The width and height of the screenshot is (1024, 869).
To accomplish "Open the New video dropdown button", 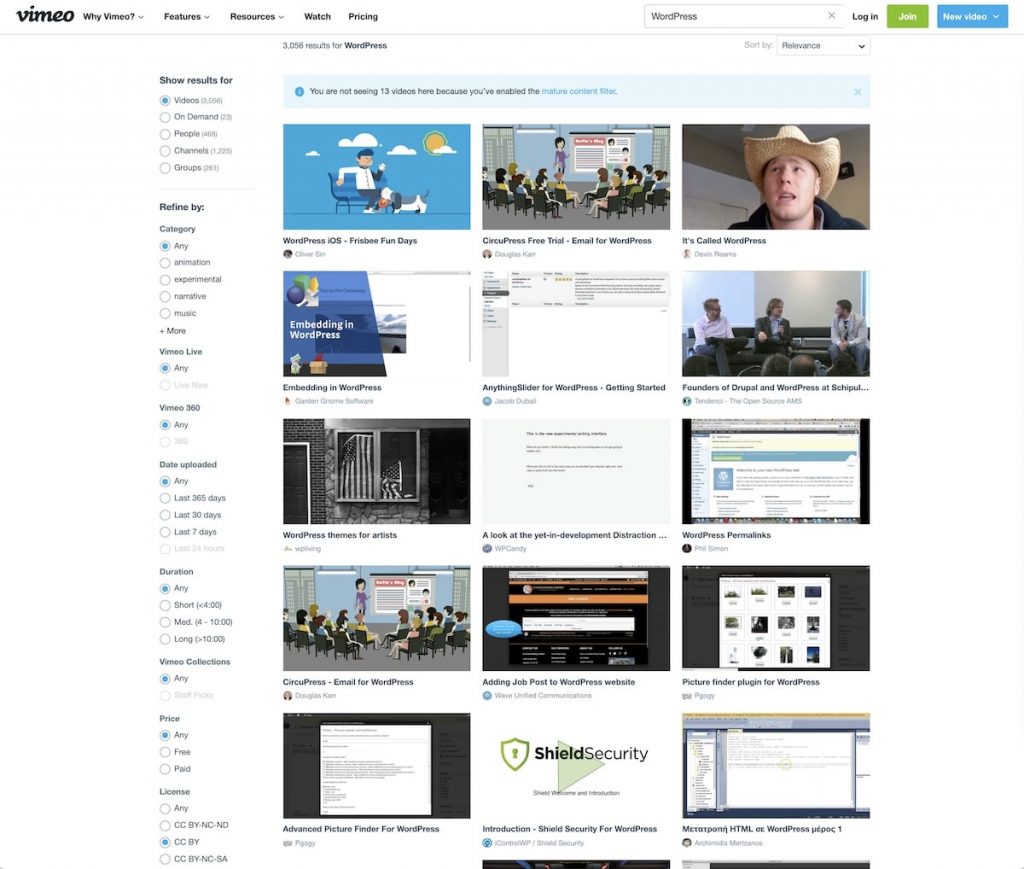I will (972, 16).
